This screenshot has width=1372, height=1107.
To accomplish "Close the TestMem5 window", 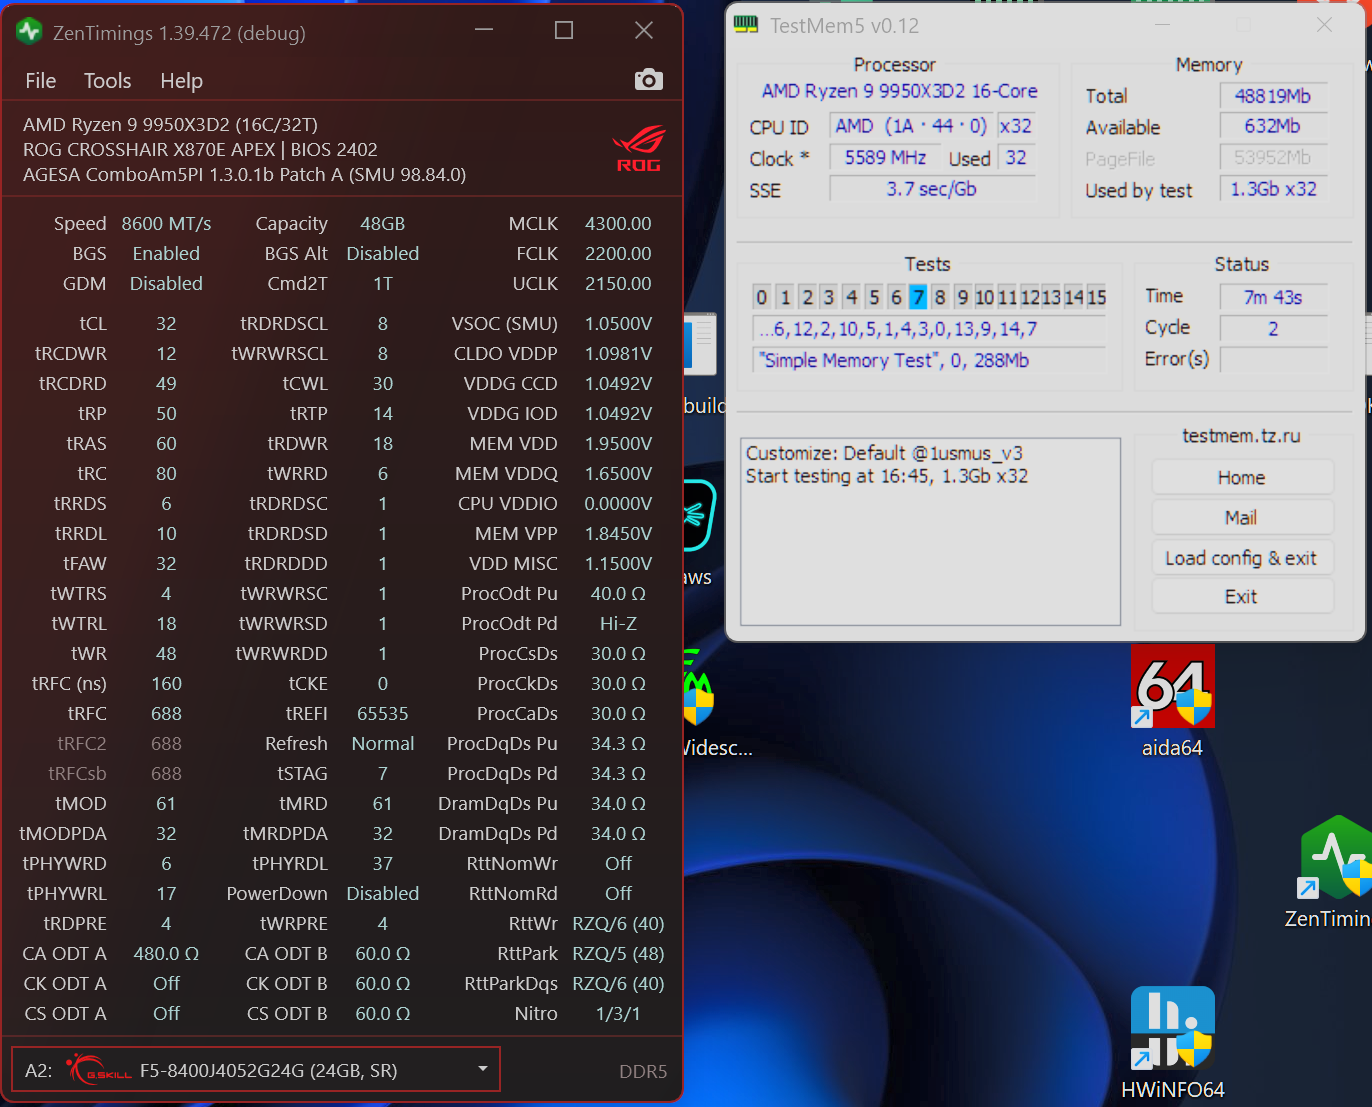I will click(x=1324, y=25).
